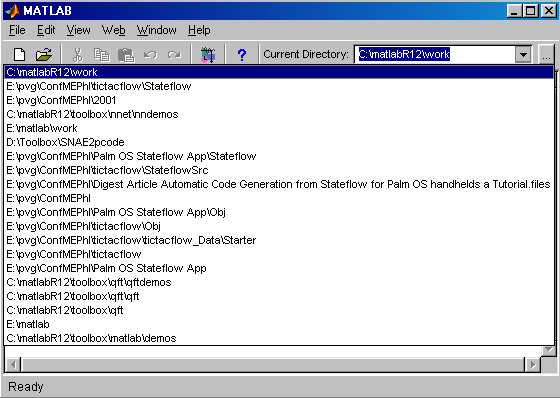Screen dimensions: 560x398
Task: Select E:\pvg\ConfMEPhI\tictacflow\Stateflow entry
Action: coord(279,86)
